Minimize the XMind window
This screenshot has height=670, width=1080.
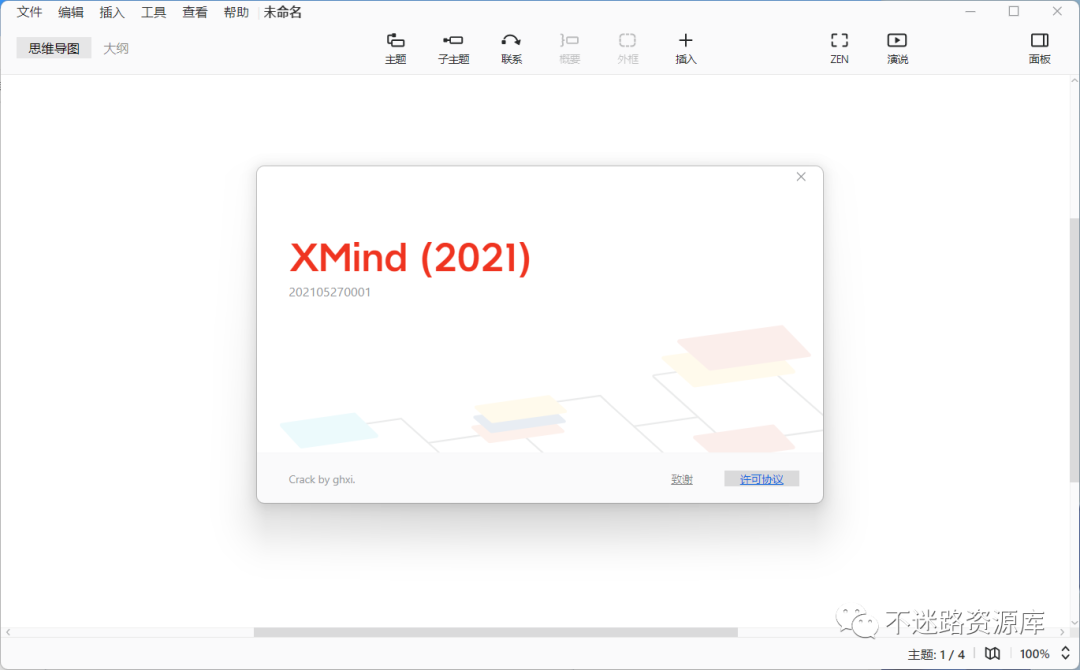[970, 12]
